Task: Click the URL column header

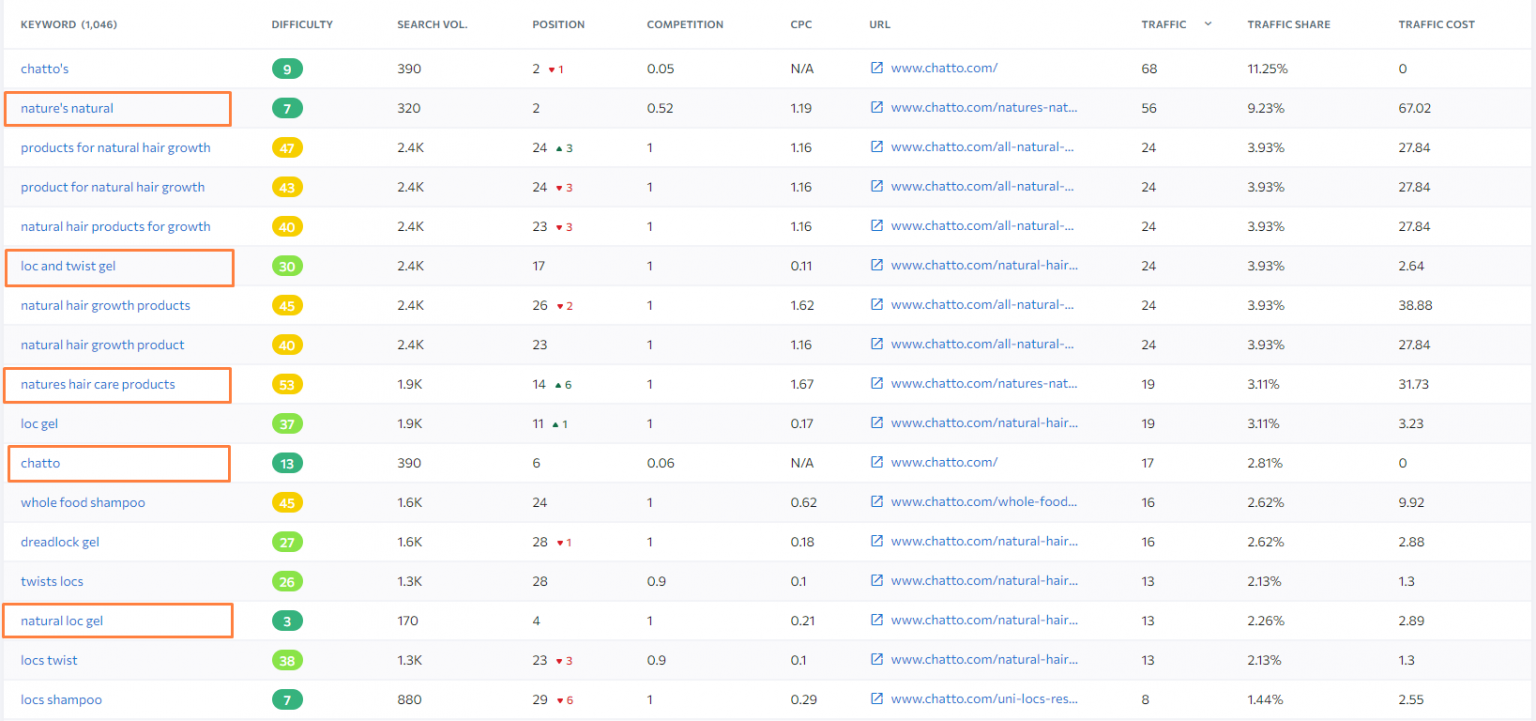Action: [x=880, y=25]
